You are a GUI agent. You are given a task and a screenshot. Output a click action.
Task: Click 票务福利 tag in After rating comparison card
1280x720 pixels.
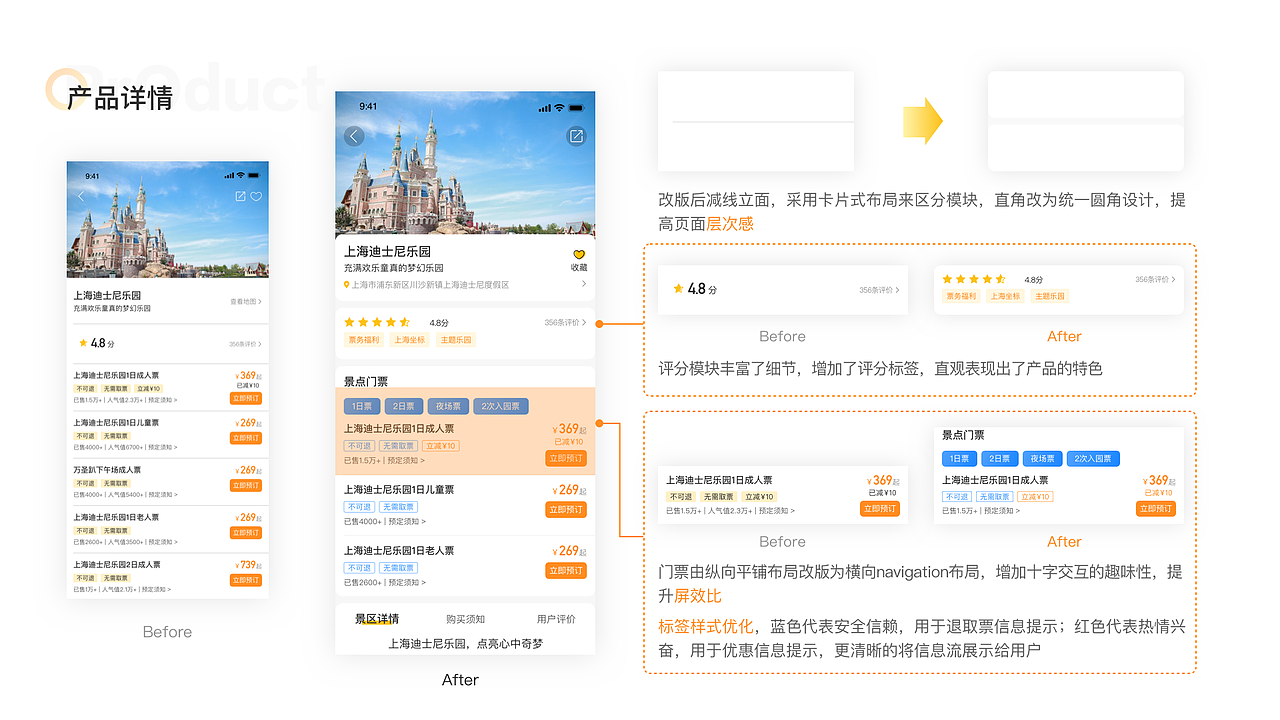962,296
